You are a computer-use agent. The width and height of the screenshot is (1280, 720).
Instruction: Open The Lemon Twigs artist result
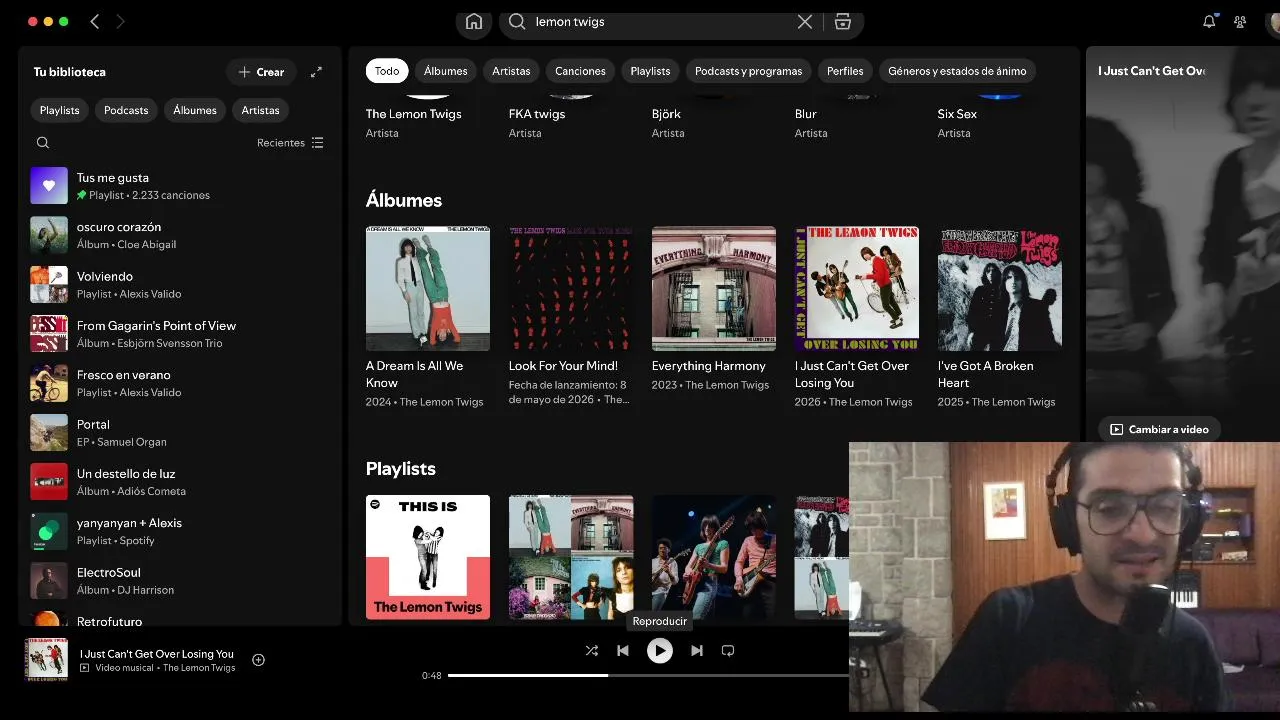[414, 114]
